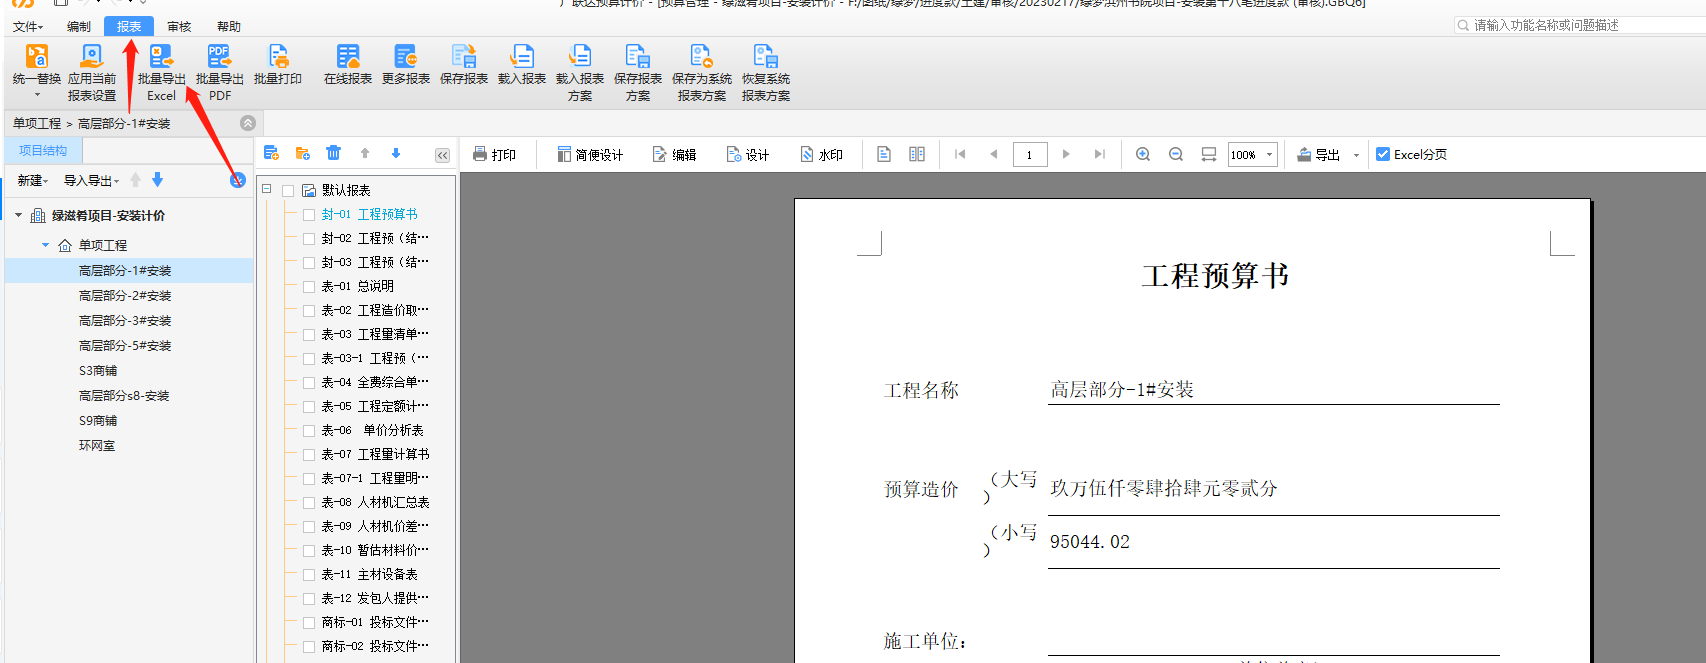Collapse the report list with double-chevron button
This screenshot has width=1706, height=663.
442,155
